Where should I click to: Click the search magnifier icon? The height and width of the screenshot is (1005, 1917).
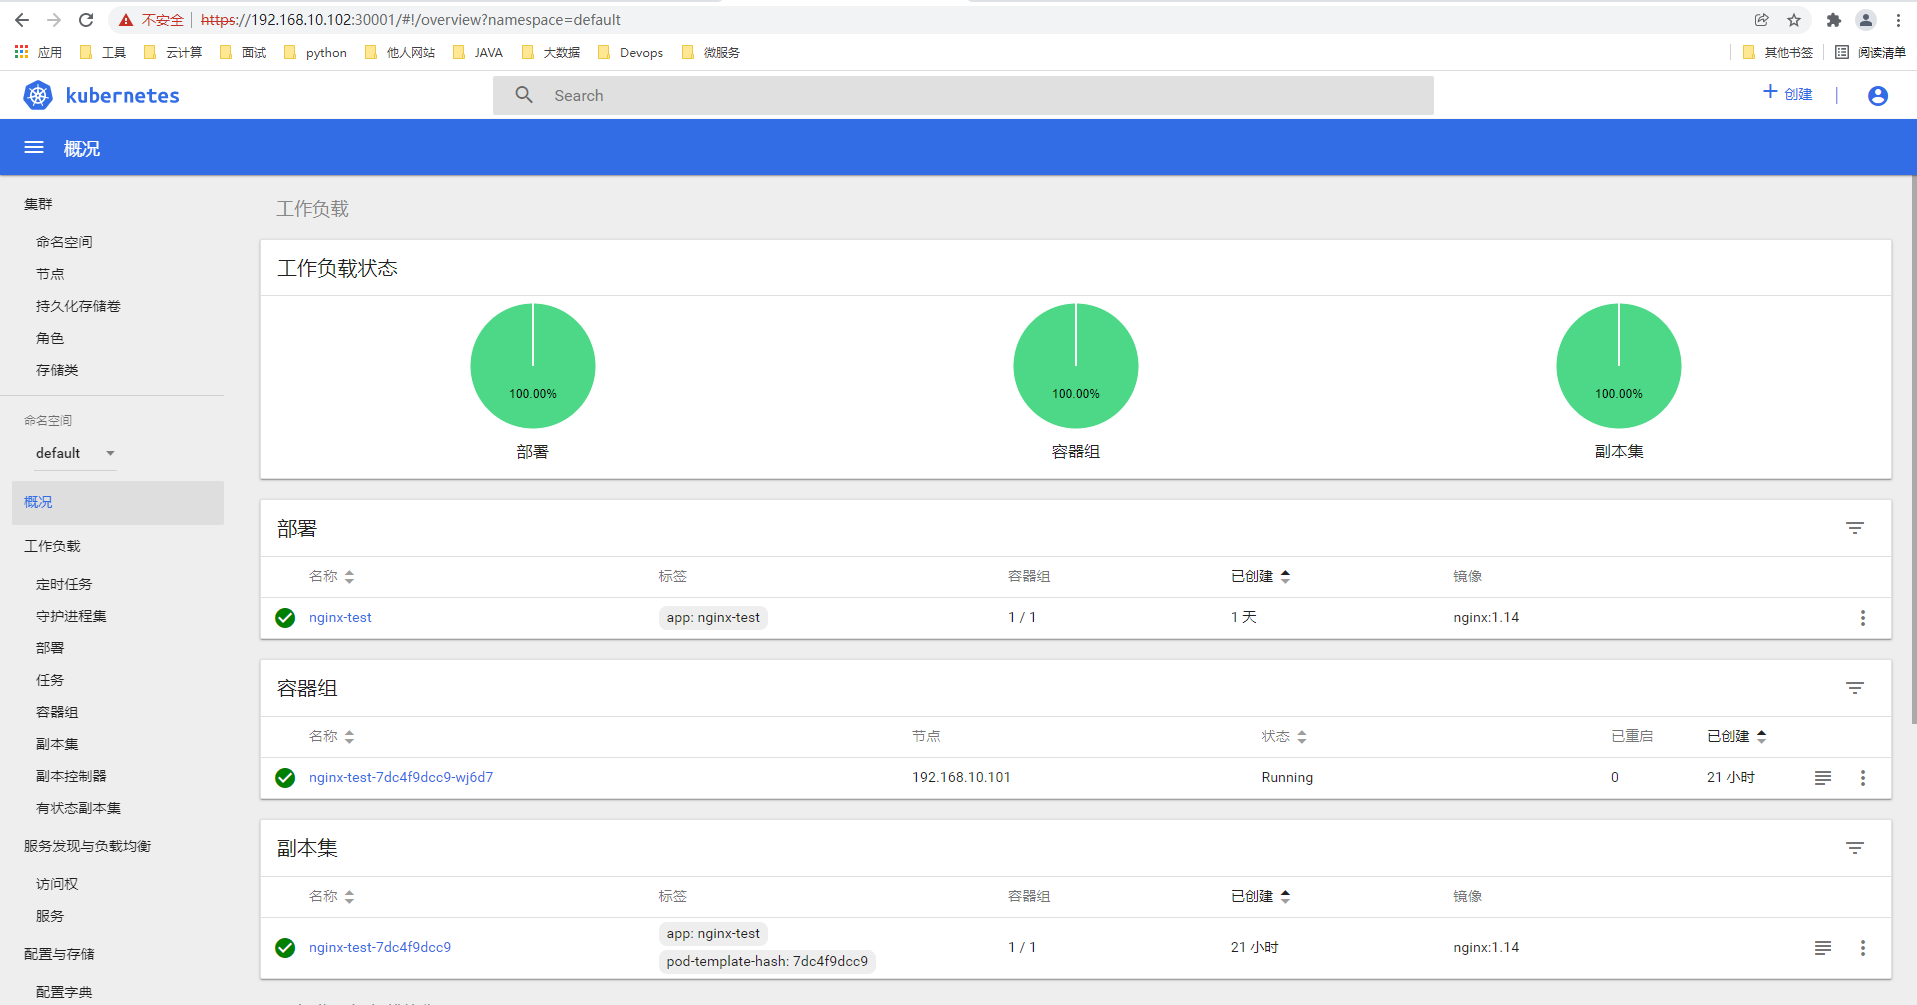[524, 95]
